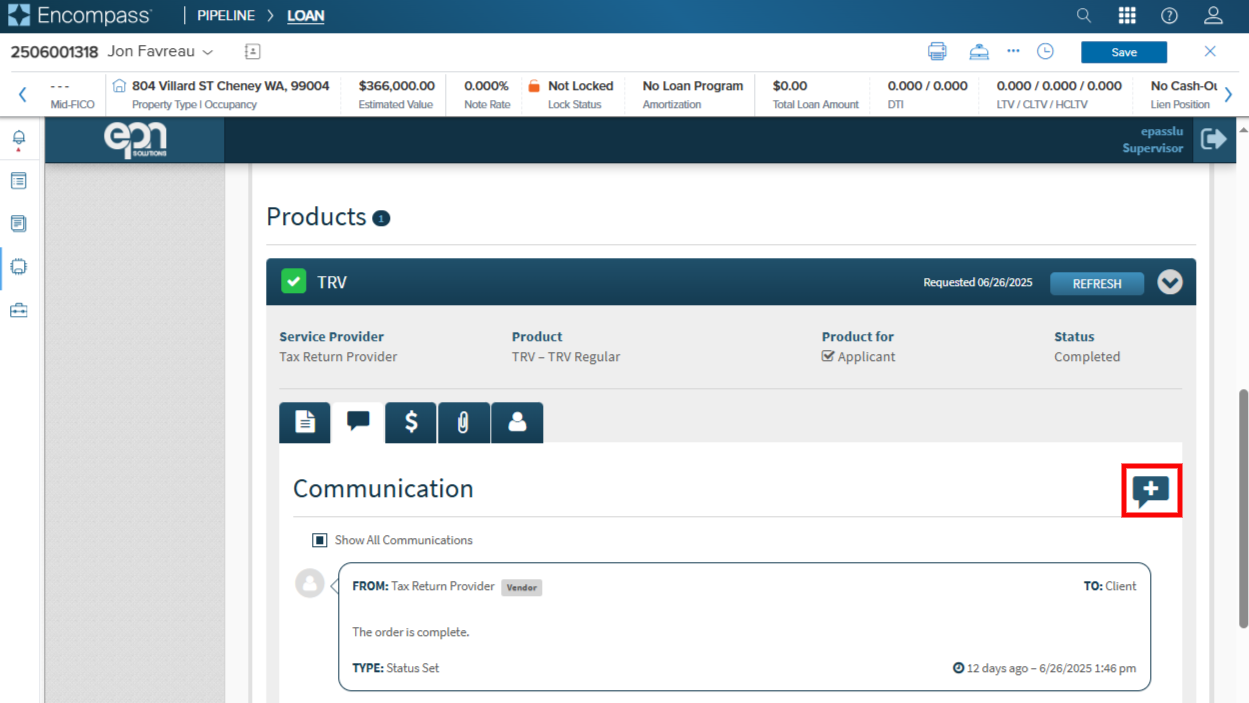
Task: Click the 12 days ago timestamp
Action: [1045, 668]
